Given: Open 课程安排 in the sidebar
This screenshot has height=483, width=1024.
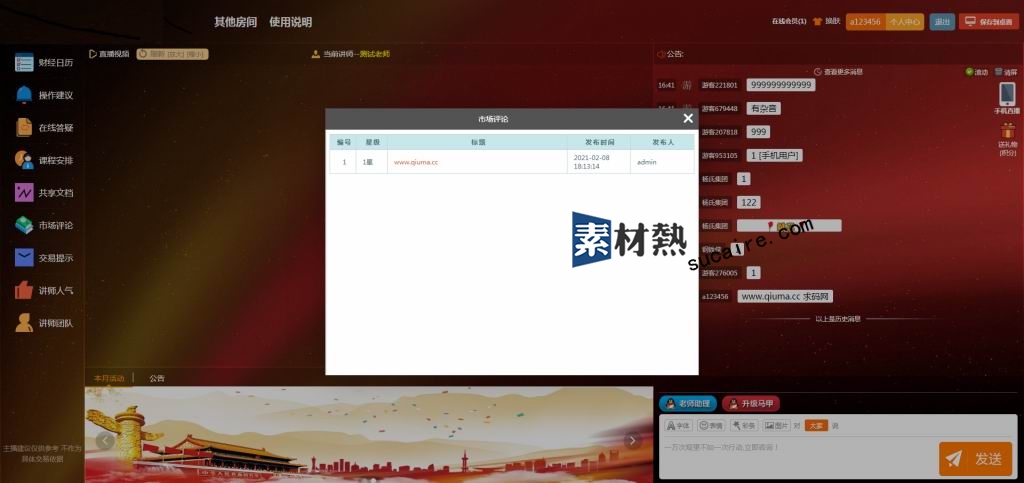Looking at the screenshot, I should click(x=44, y=160).
